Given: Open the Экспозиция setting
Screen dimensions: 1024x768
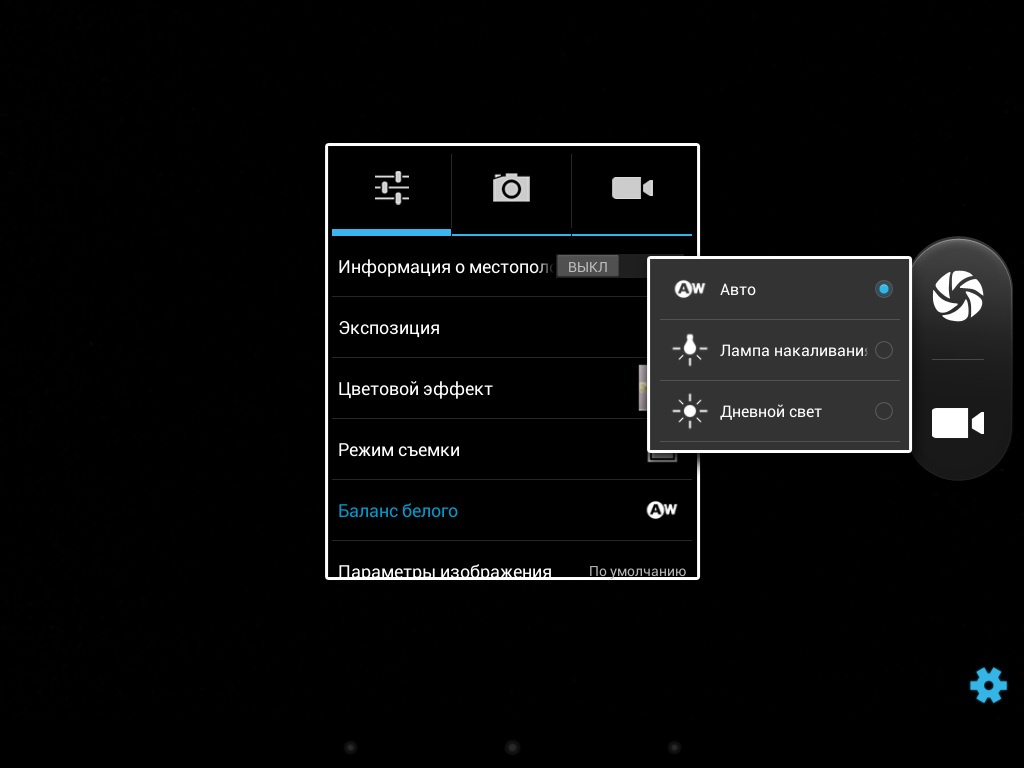Looking at the screenshot, I should pyautogui.click(x=389, y=328).
